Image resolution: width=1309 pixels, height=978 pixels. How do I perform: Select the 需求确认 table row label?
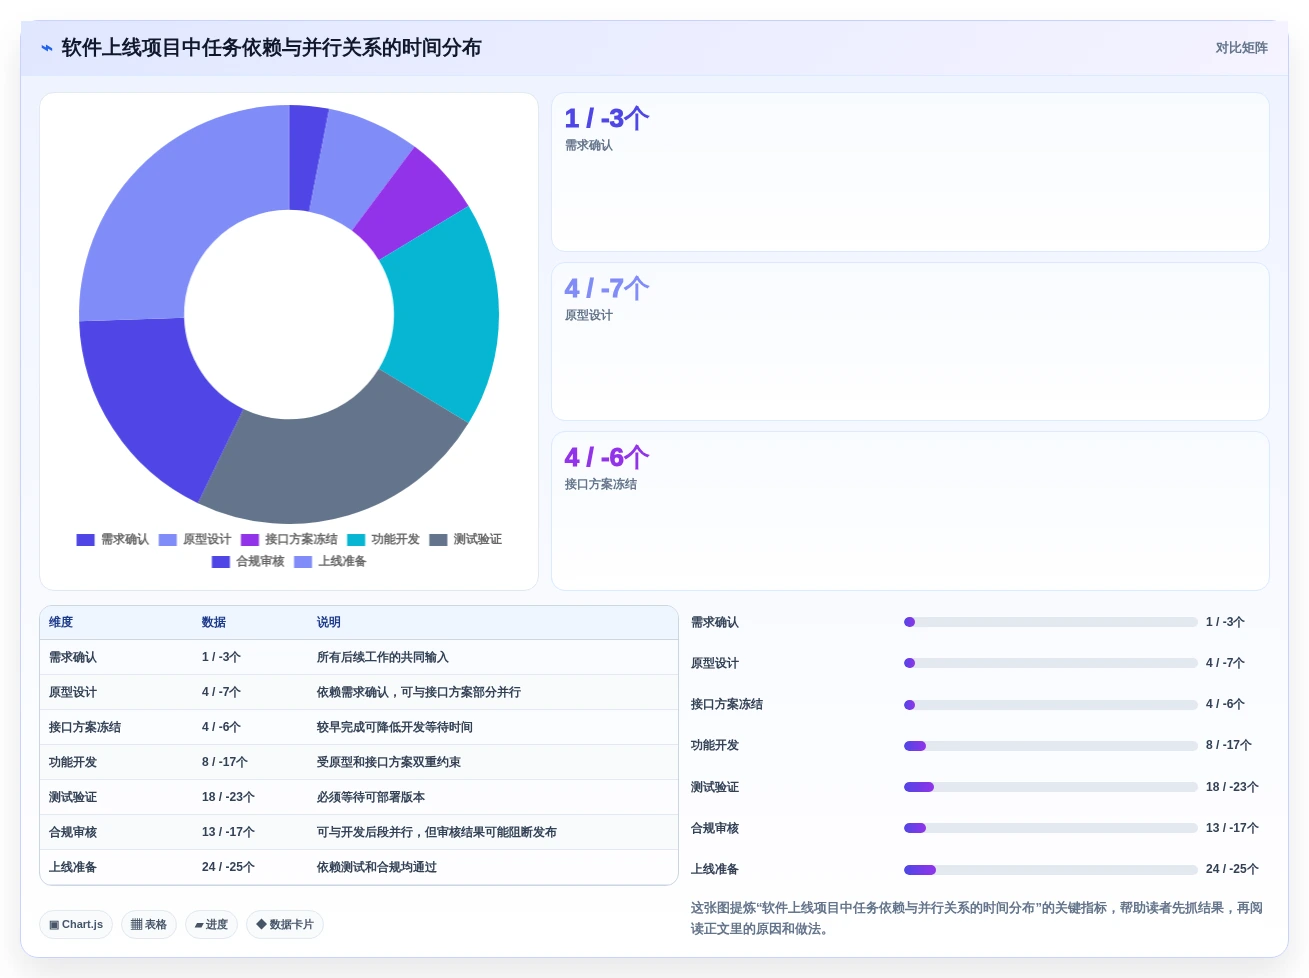pyautogui.click(x=73, y=657)
